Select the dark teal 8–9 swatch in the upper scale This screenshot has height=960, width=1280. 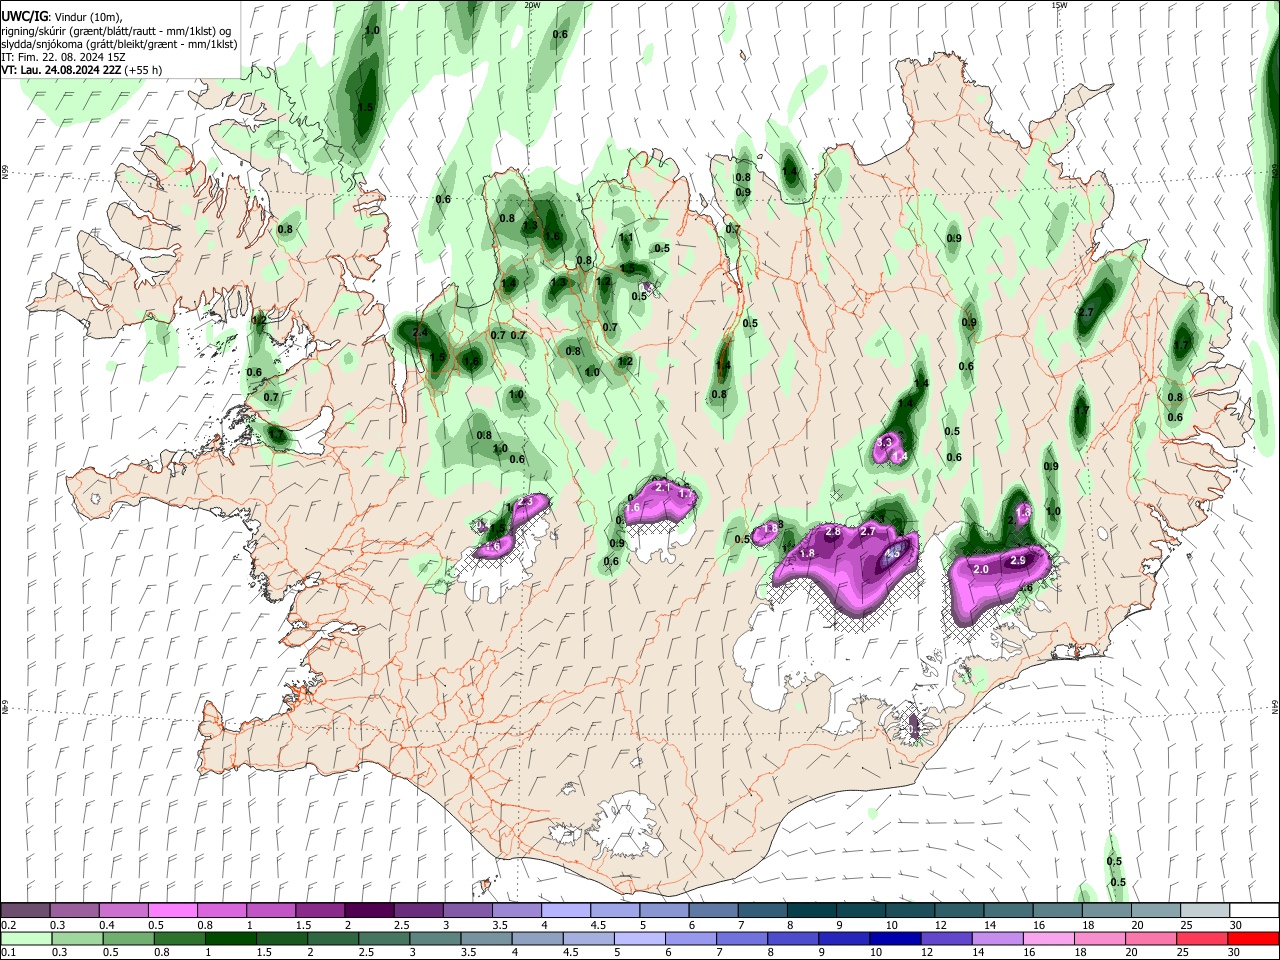click(x=811, y=911)
